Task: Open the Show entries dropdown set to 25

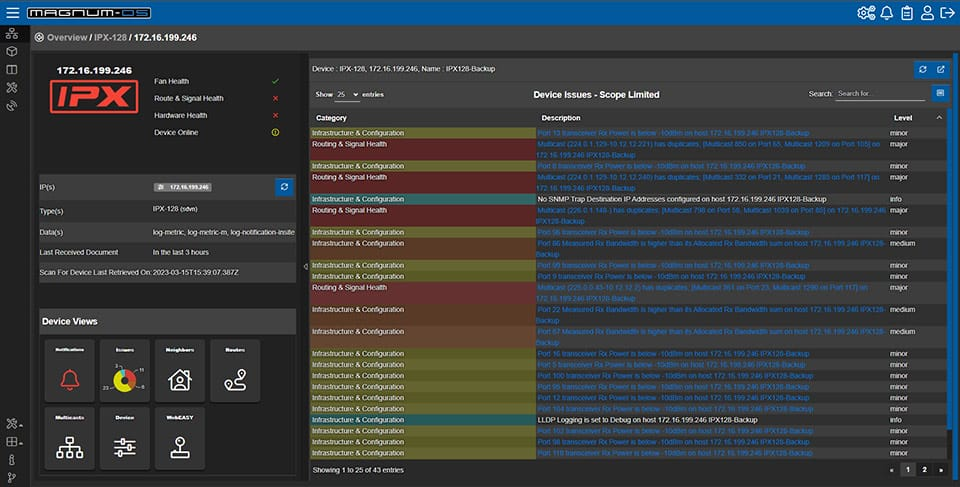Action: (347, 94)
